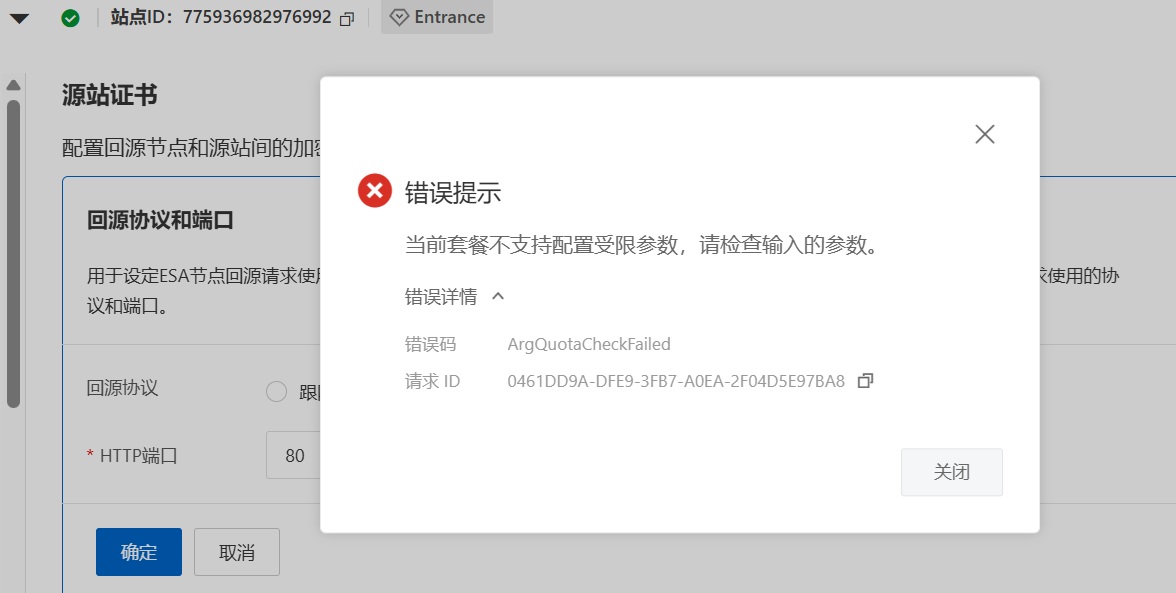
Task: Click the ArgQuotaCheckFailed error code text
Action: [x=589, y=344]
